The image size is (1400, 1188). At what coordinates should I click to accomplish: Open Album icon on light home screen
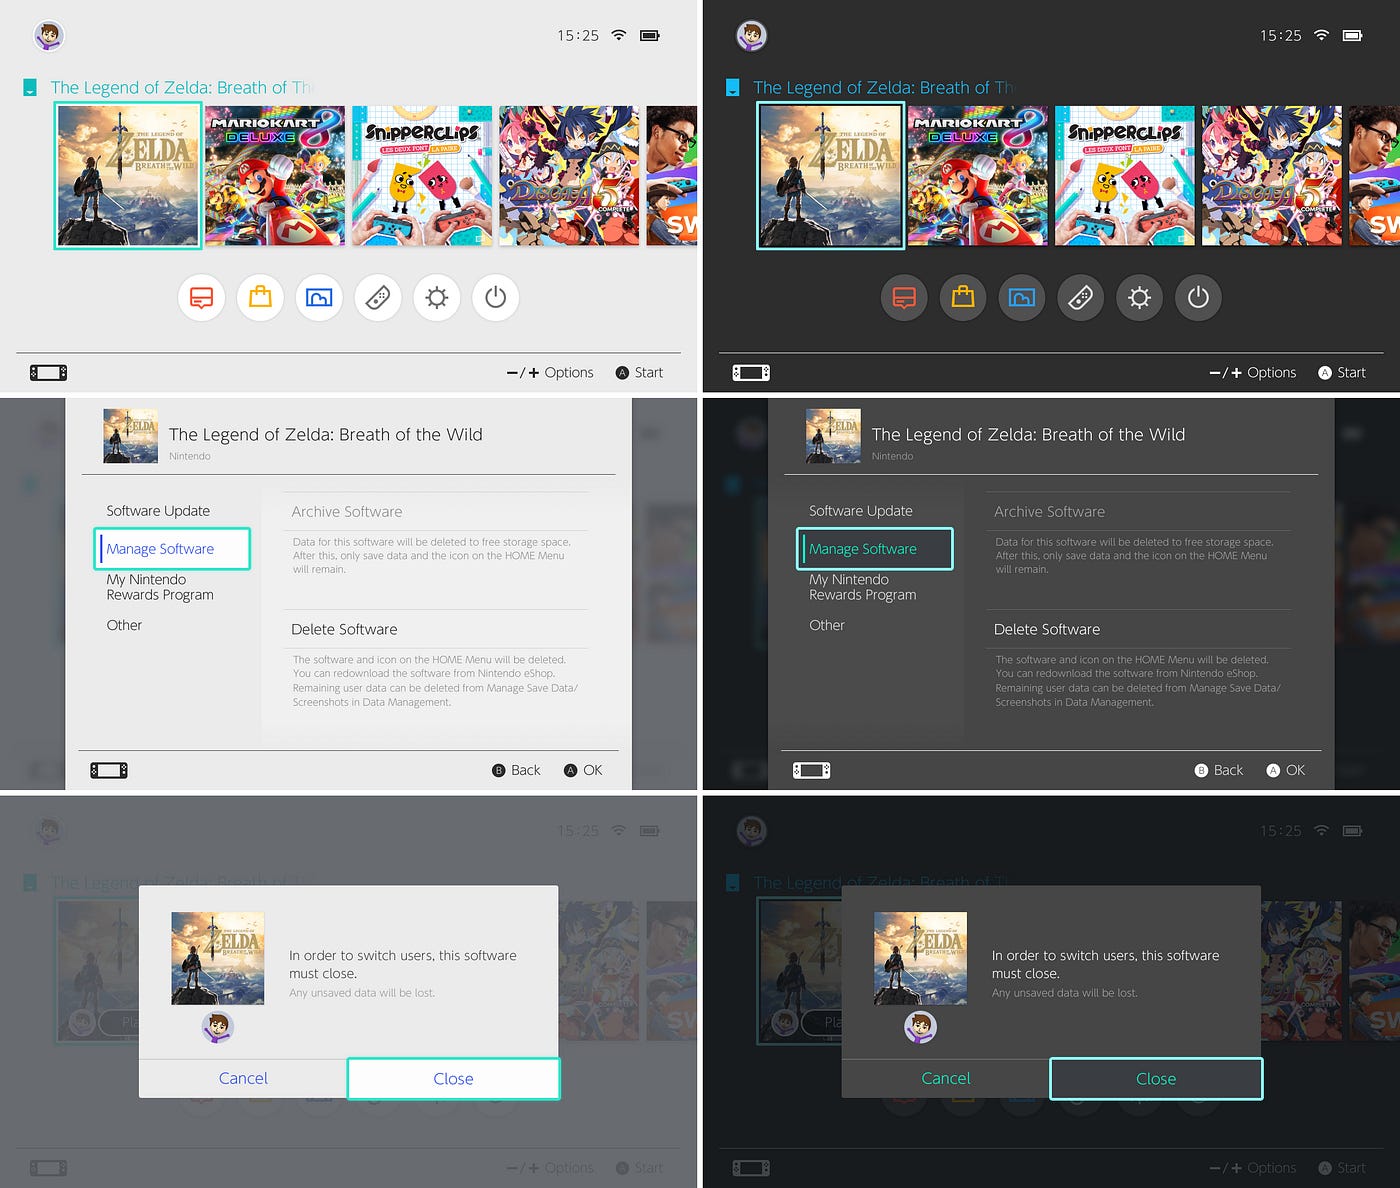click(x=319, y=298)
